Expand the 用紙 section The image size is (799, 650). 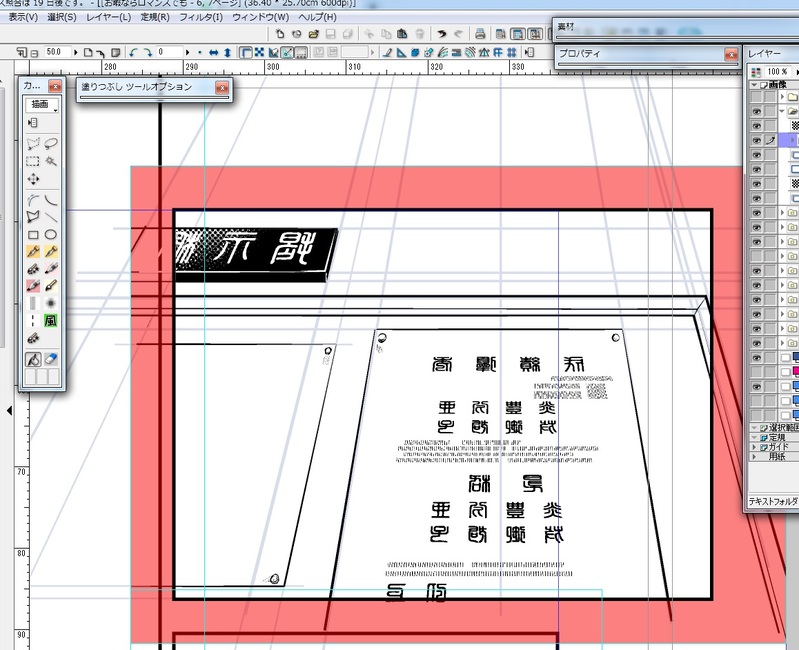[x=755, y=456]
